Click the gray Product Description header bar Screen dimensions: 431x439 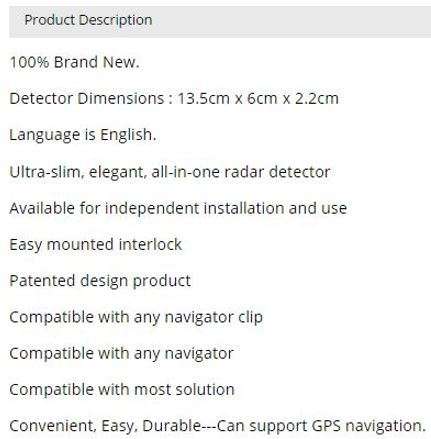coord(220,22)
